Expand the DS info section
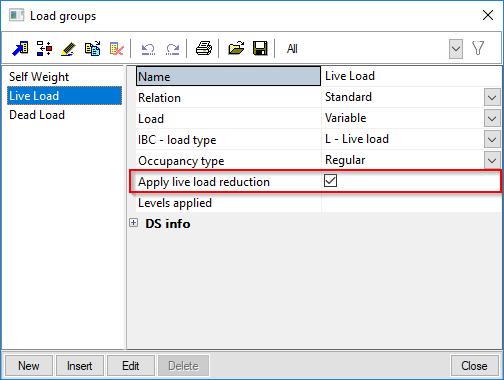The width and height of the screenshot is (504, 380). coord(133,223)
